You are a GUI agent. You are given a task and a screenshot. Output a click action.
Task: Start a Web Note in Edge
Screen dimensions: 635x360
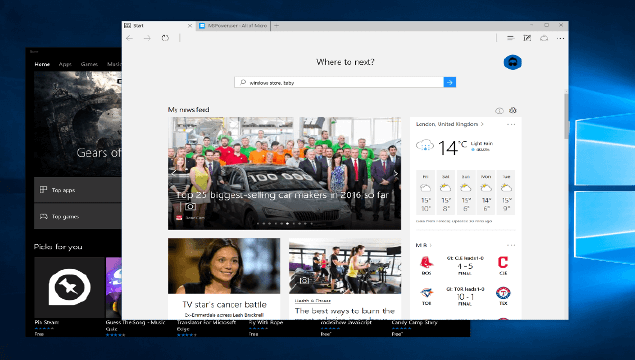click(527, 38)
